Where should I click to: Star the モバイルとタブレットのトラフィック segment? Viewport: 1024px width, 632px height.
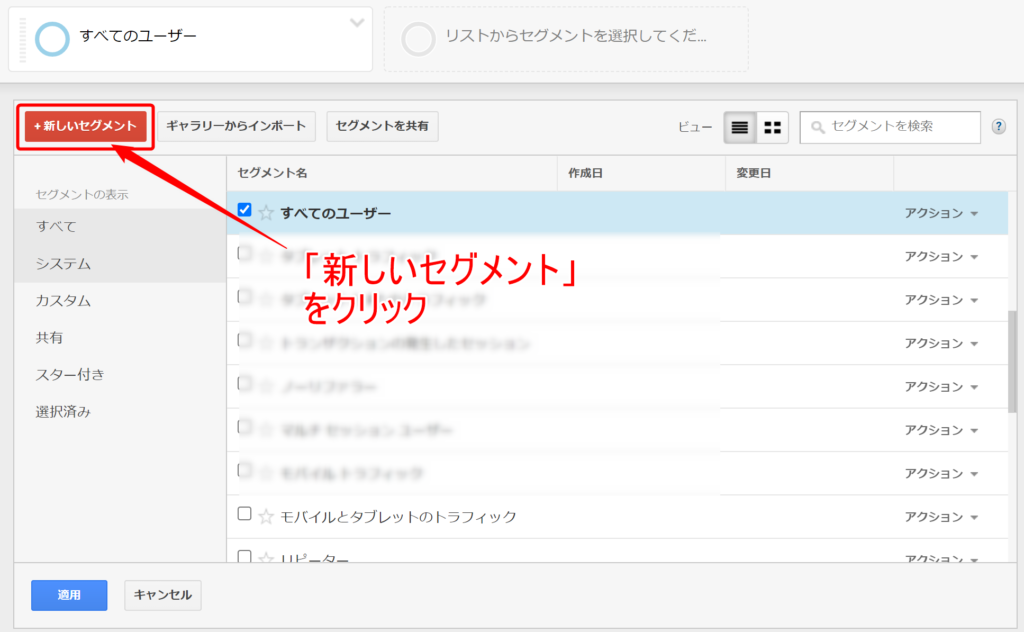[x=266, y=517]
